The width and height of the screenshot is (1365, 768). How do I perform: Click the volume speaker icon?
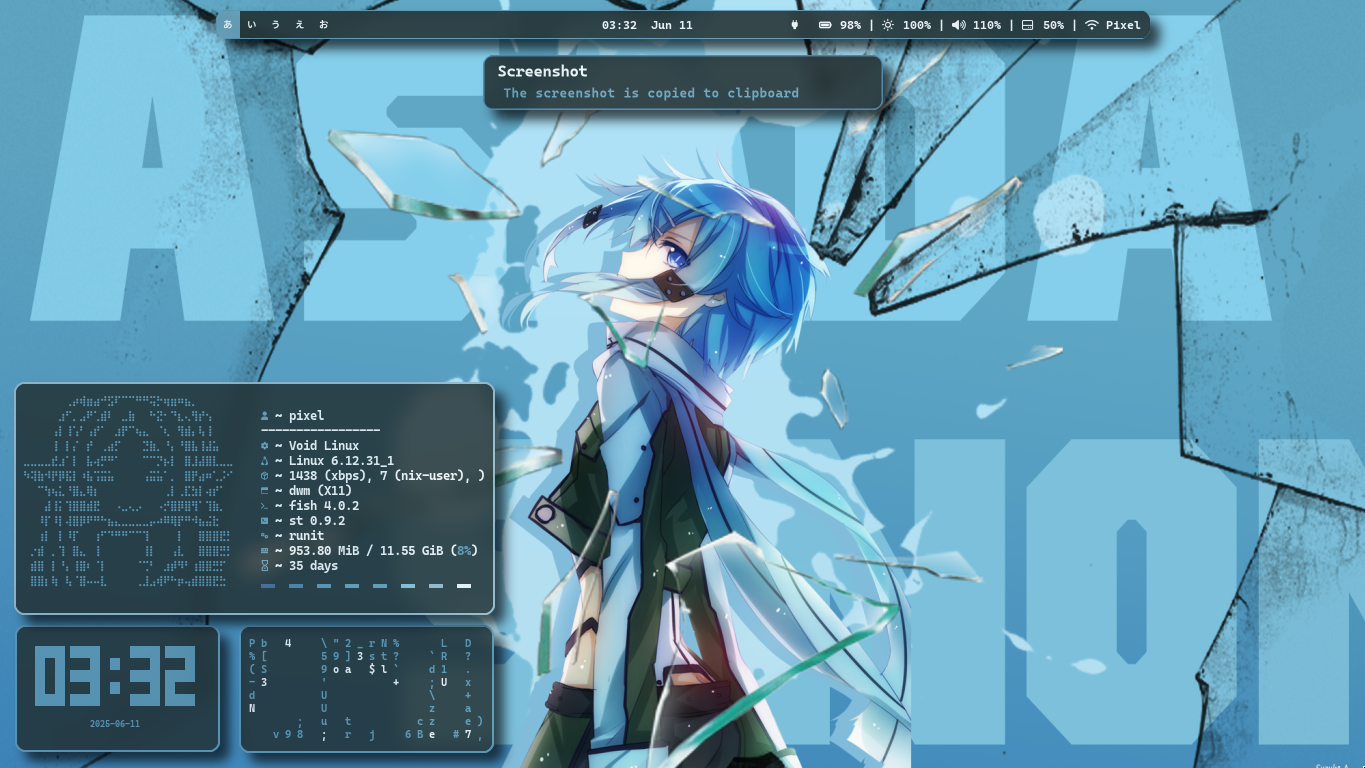(958, 25)
